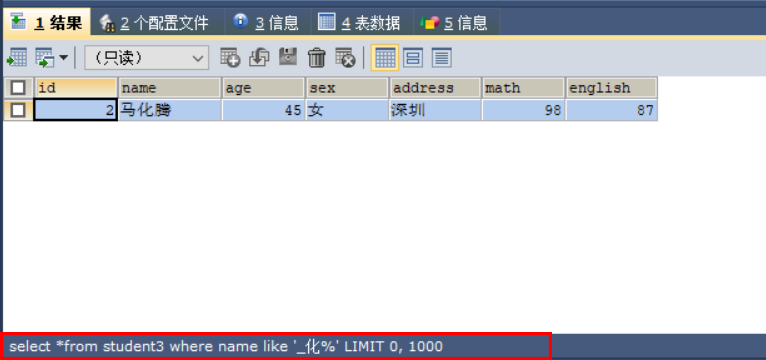
Task: Click the insert new row icon
Action: click(x=230, y=58)
